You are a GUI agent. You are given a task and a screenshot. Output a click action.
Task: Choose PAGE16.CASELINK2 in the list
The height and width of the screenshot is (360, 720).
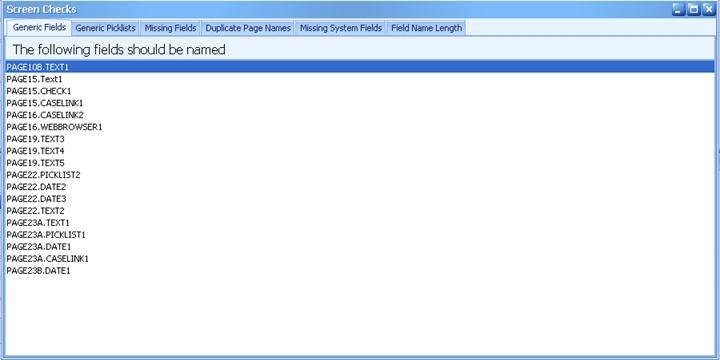coord(360,115)
